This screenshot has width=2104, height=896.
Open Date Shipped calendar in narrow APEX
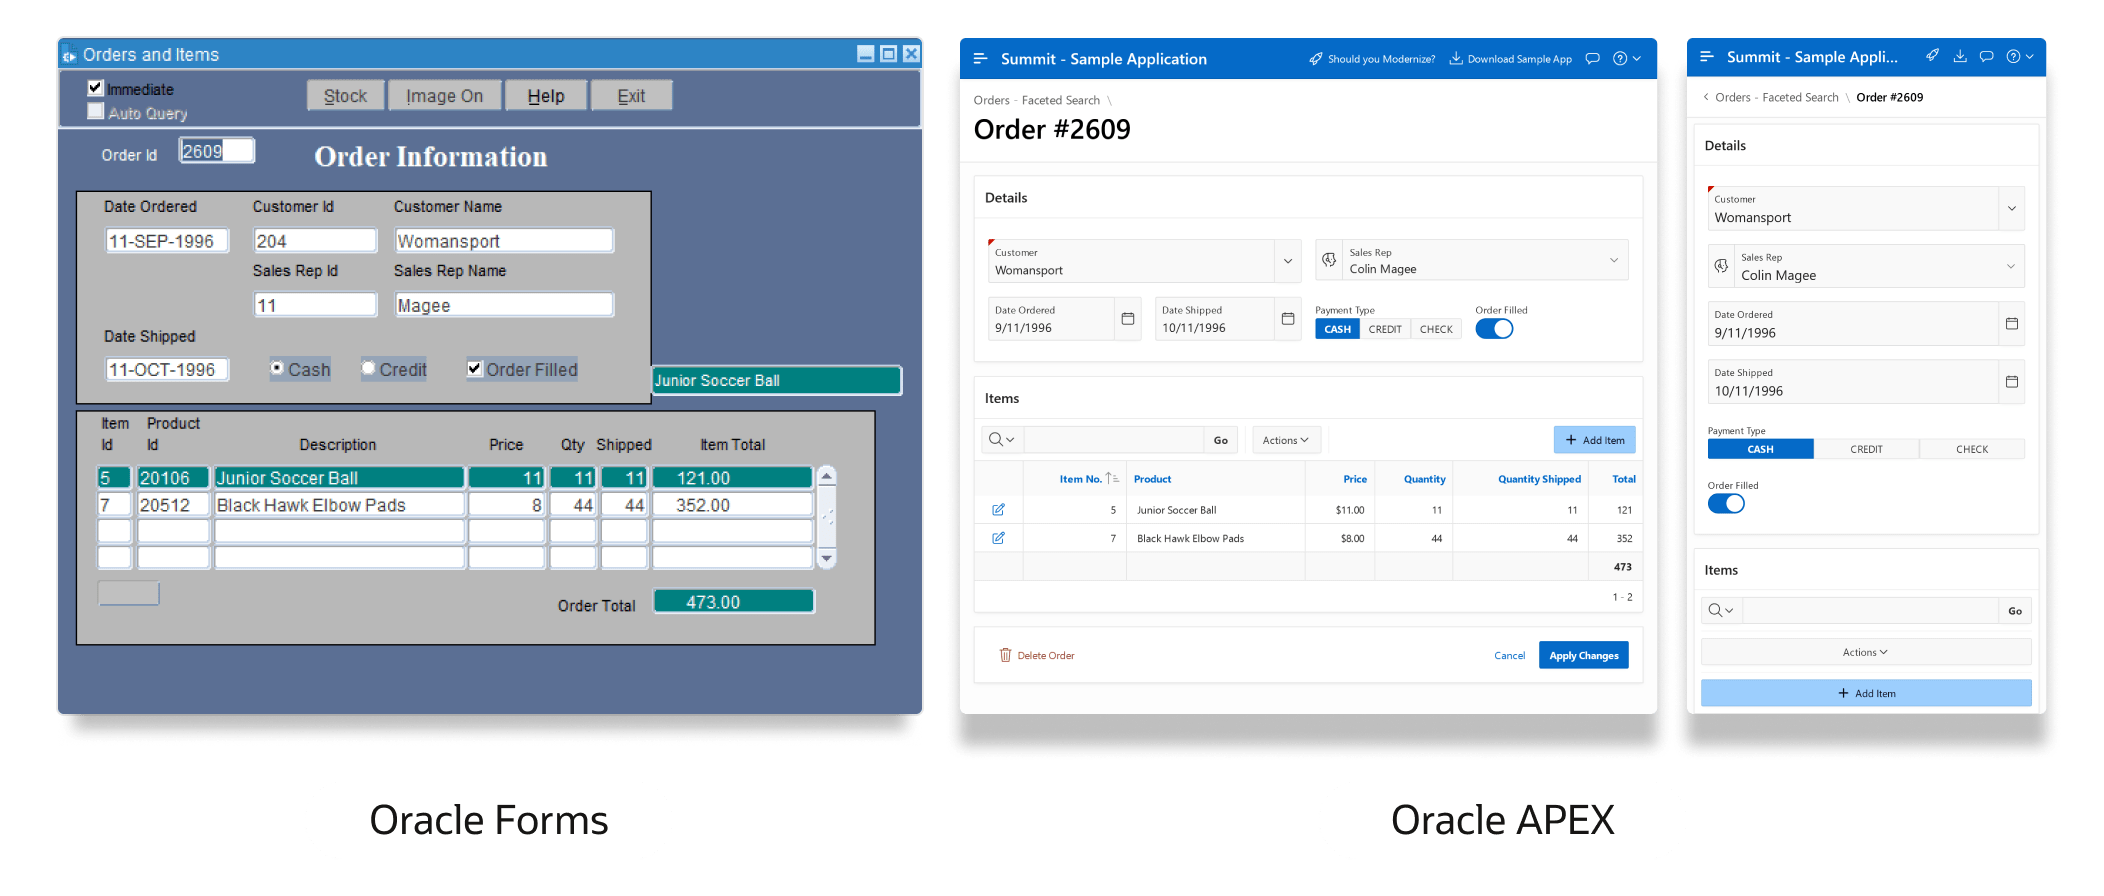click(2012, 382)
